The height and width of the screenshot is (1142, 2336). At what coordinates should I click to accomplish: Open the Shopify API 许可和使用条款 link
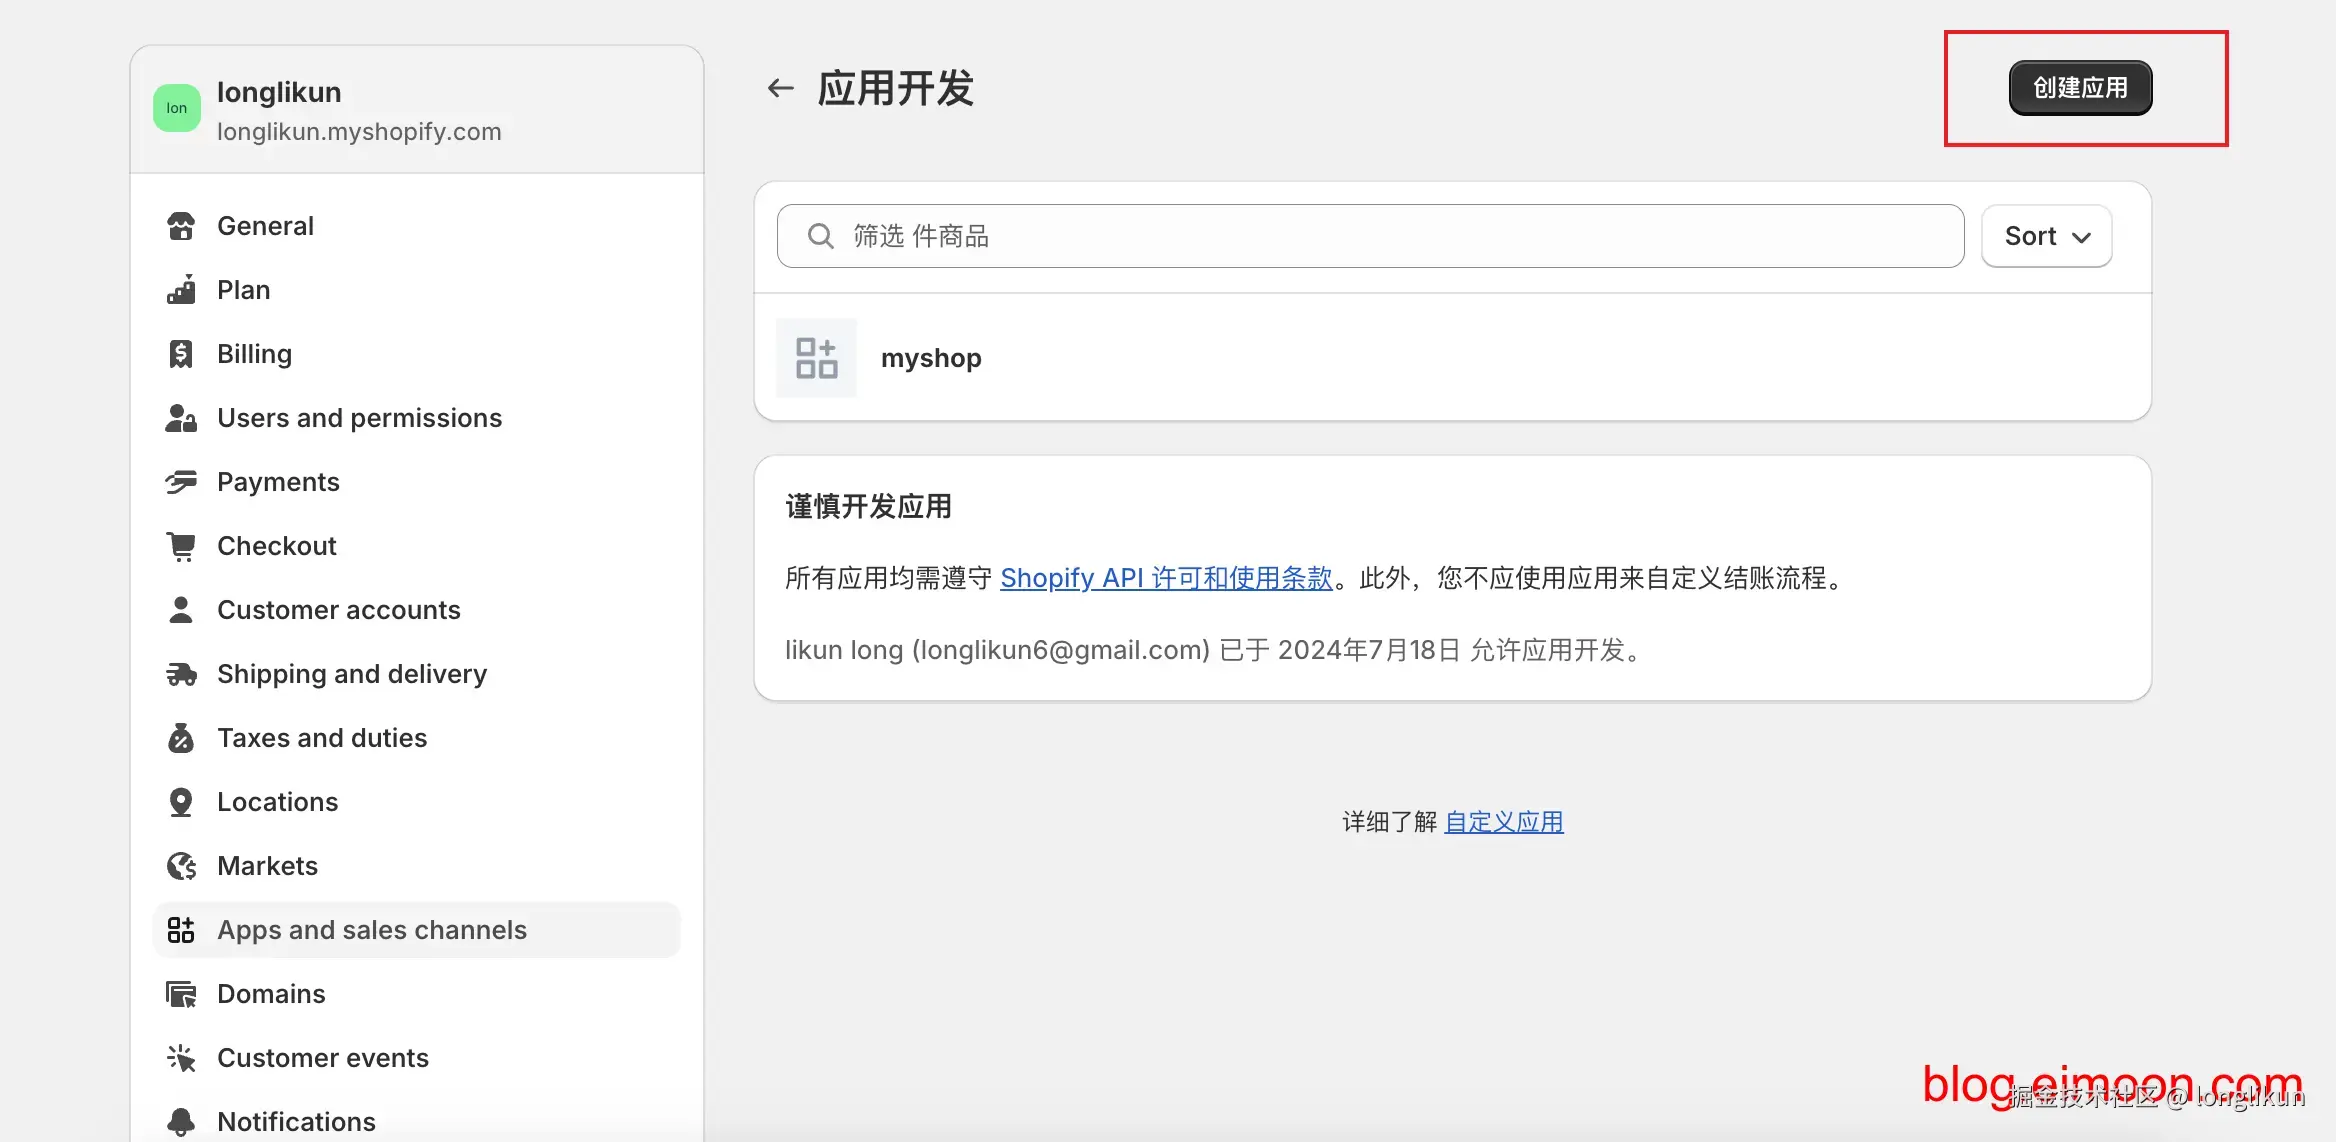(x=1166, y=578)
